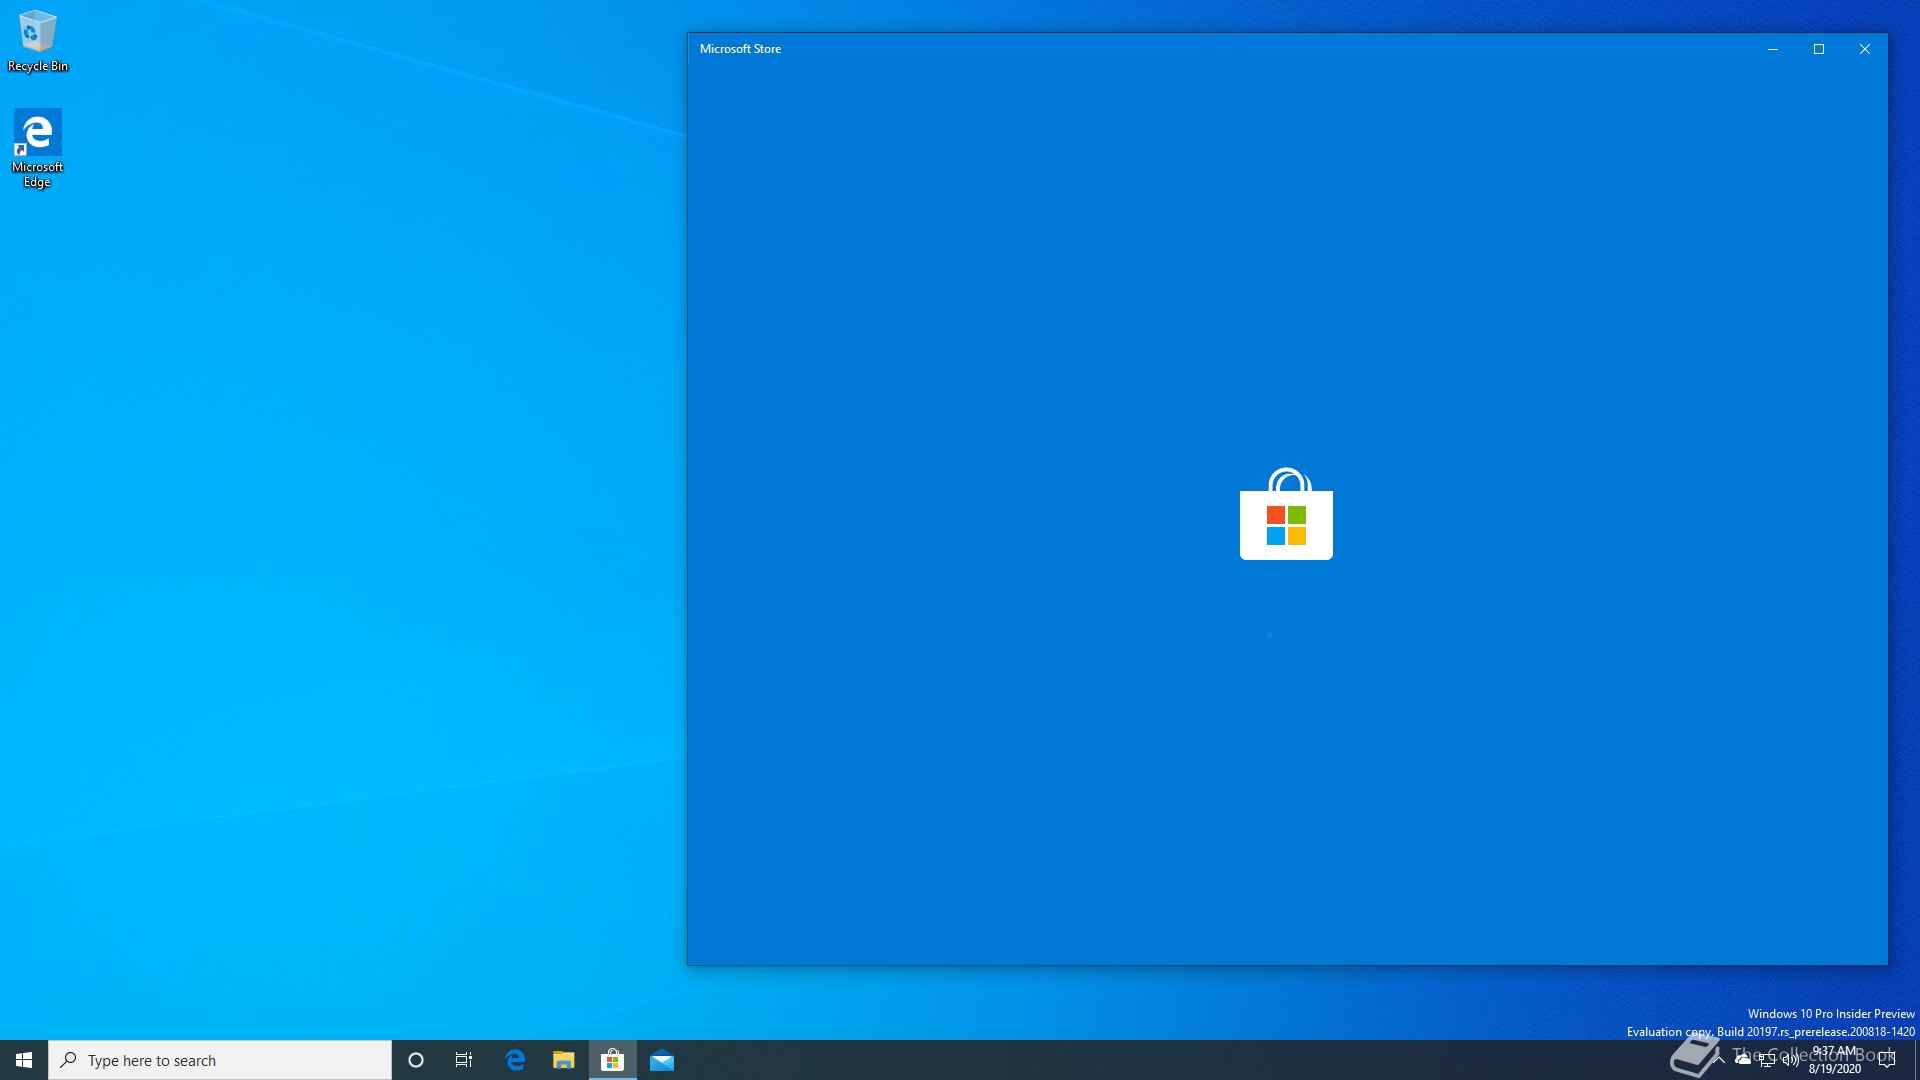Open the Recycle Bin desktop icon

[x=37, y=41]
